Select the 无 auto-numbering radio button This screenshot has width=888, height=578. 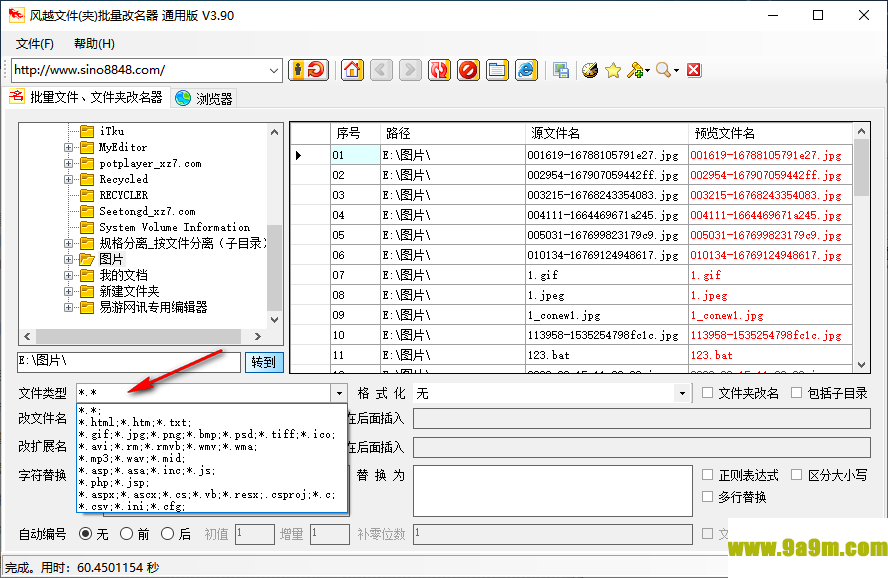86,534
